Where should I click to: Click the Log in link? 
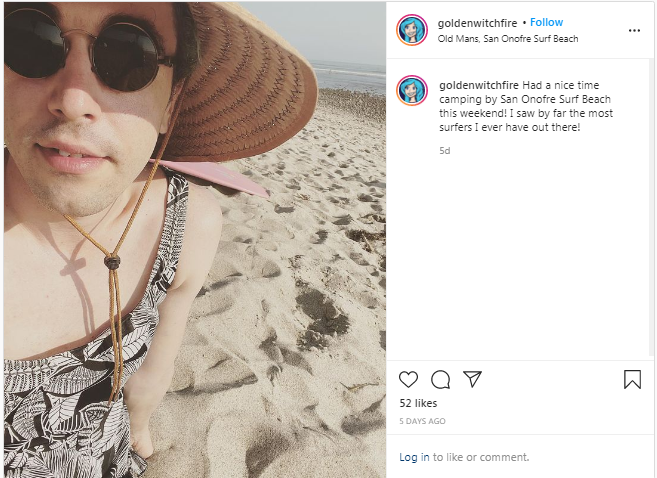414,457
